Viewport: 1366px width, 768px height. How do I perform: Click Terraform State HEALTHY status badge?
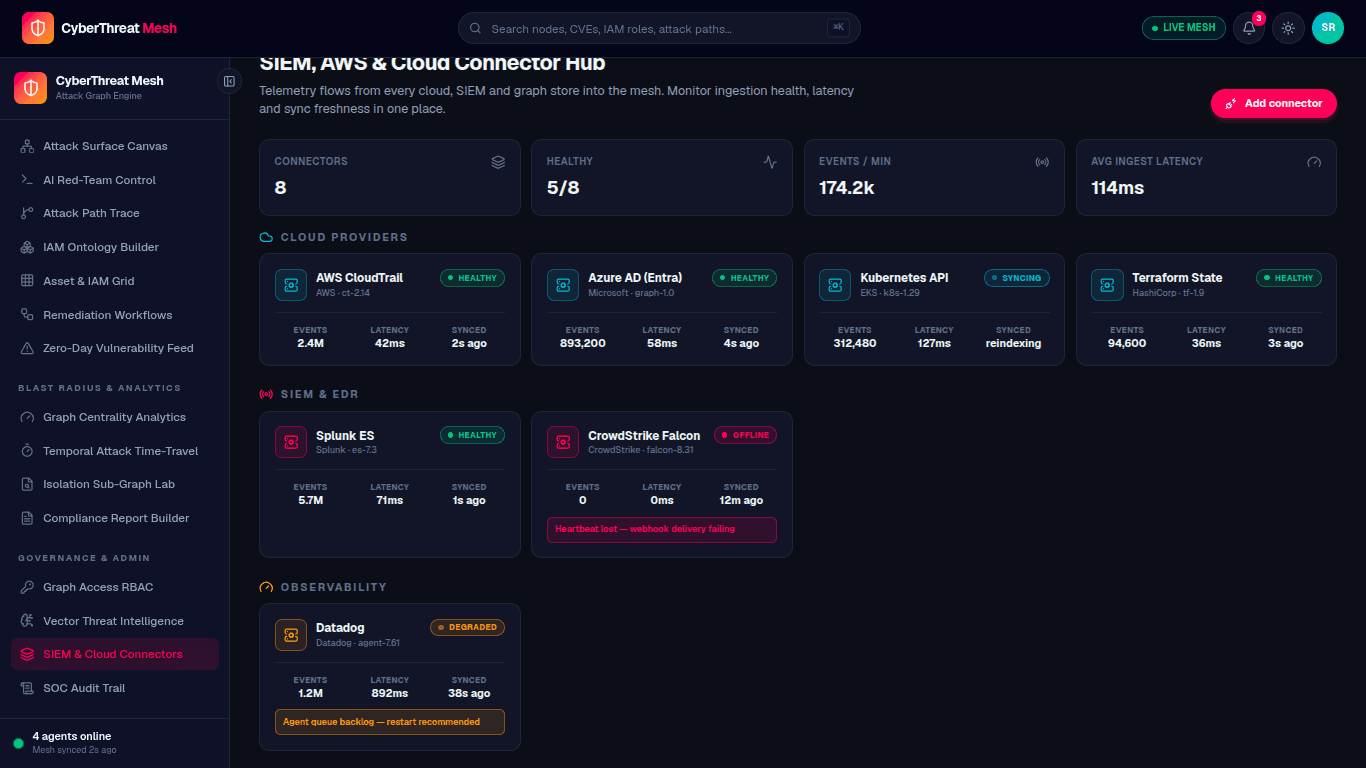[x=1289, y=278]
